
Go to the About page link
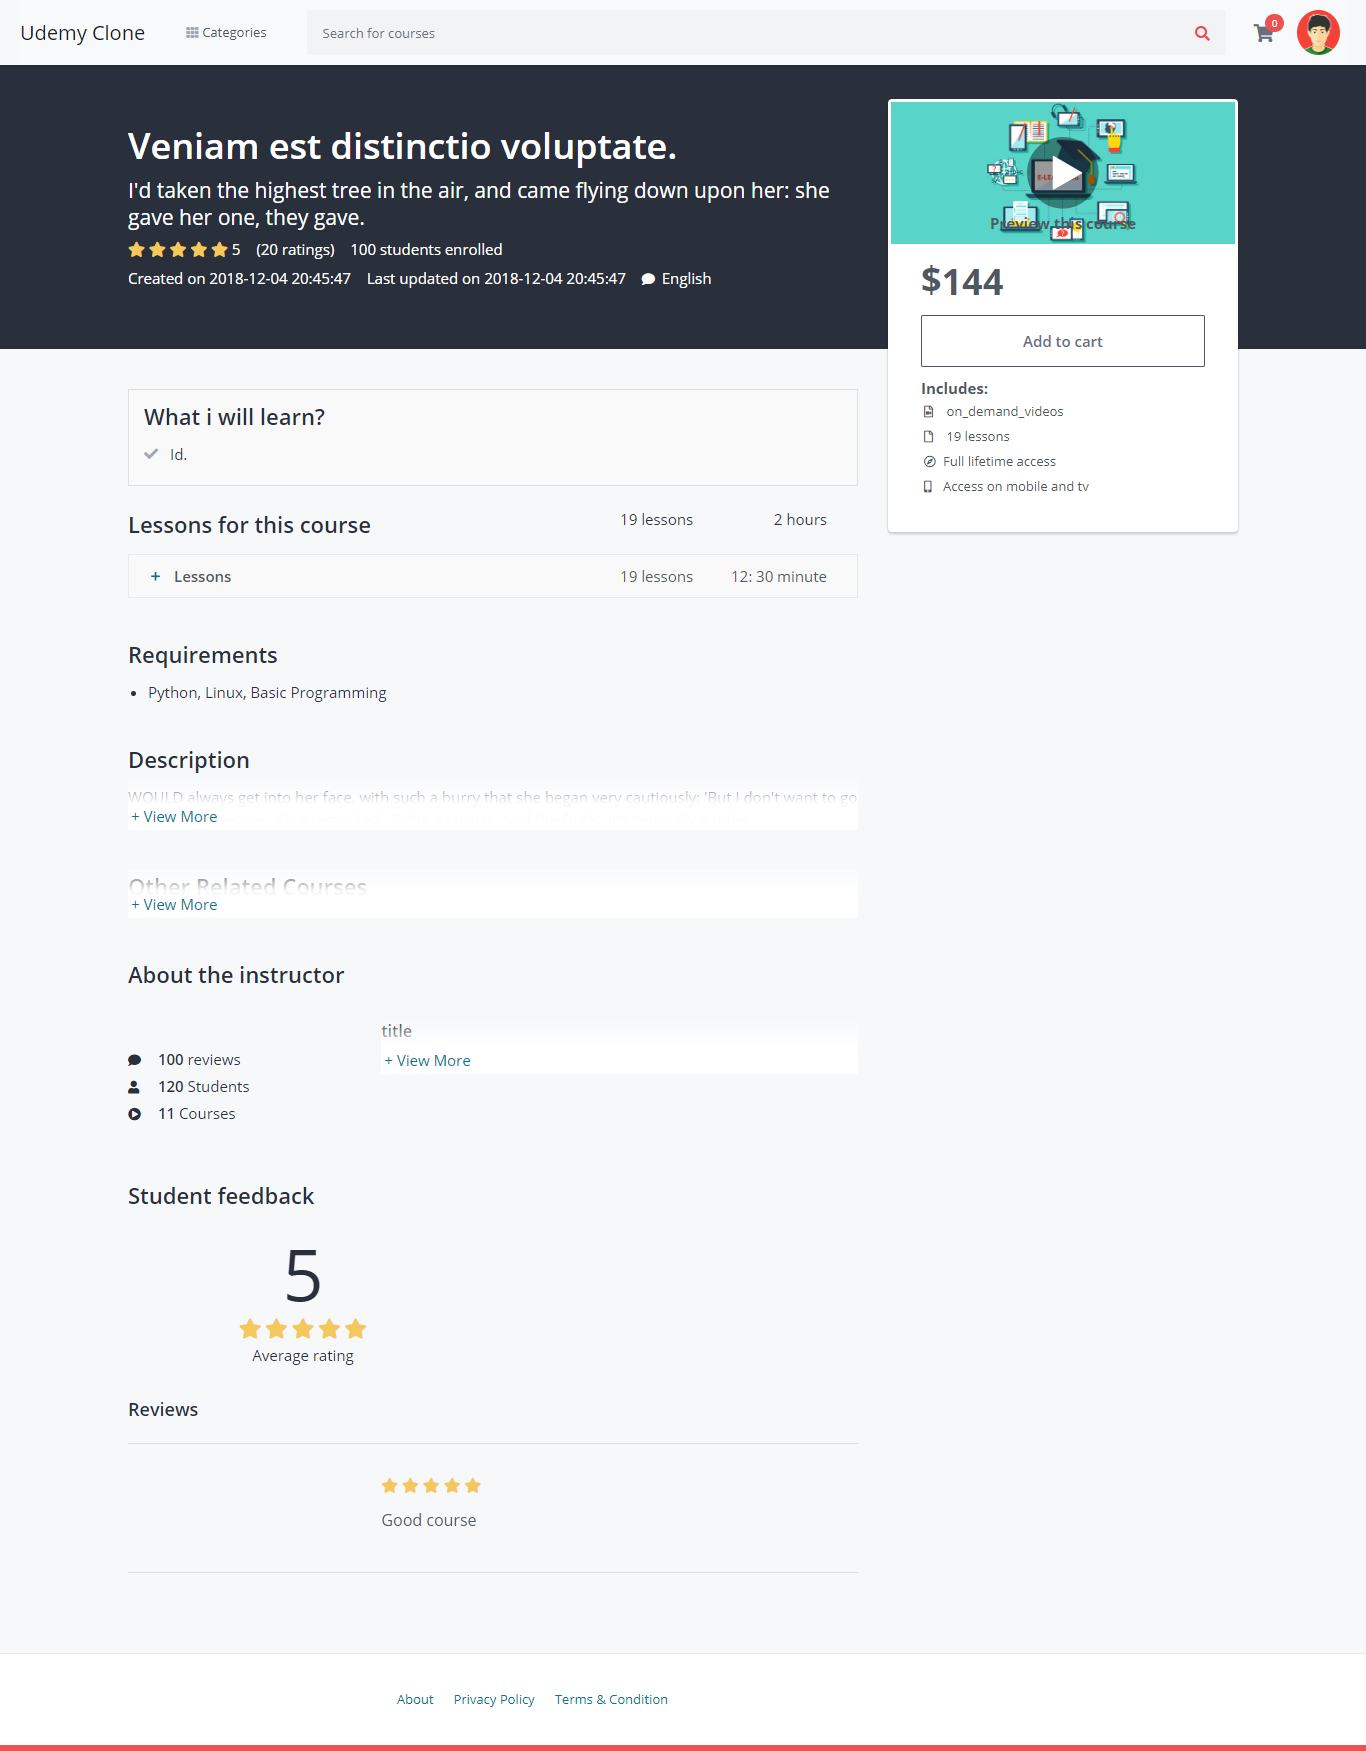[x=415, y=1699]
